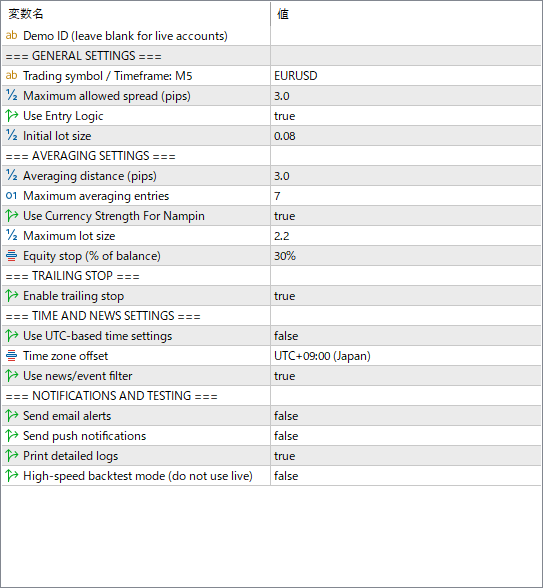Toggle the Enable trailing stop true value
The image size is (543, 588).
tap(405, 296)
